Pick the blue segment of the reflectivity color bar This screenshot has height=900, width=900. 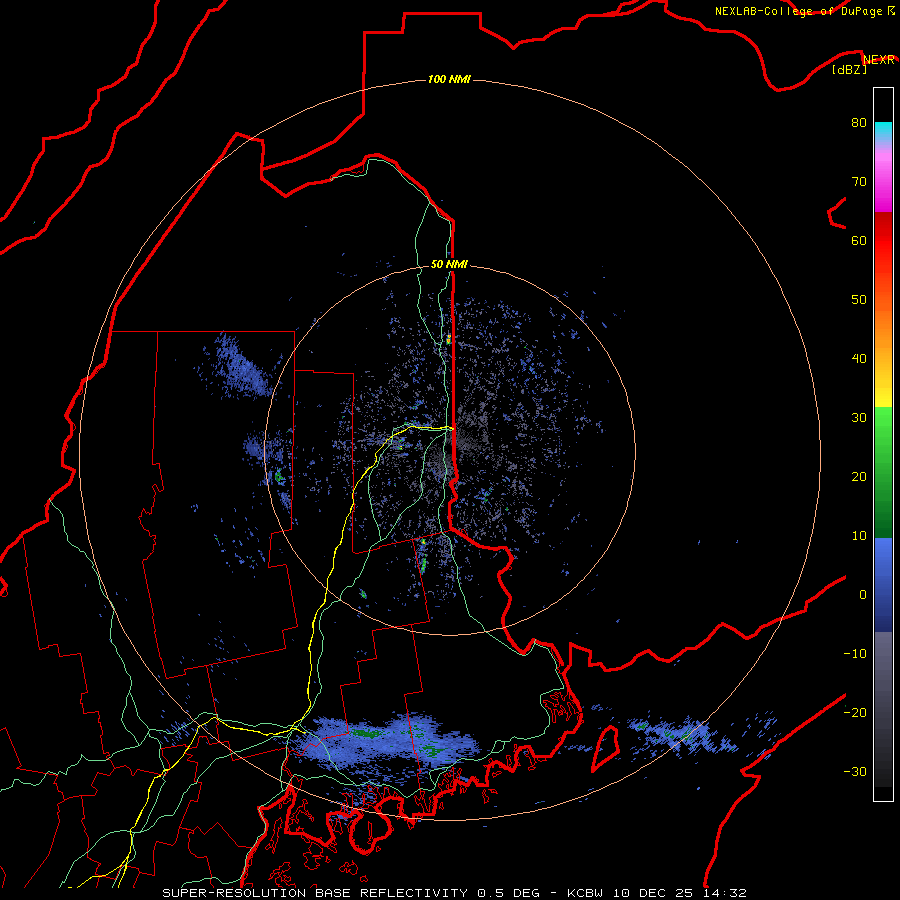pyautogui.click(x=883, y=585)
